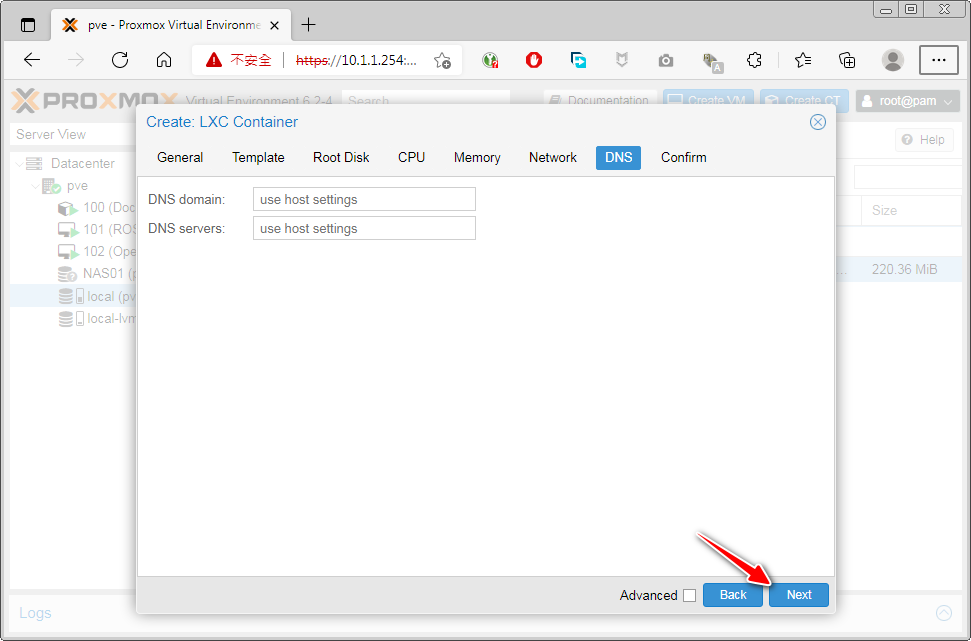Go to the browser home page icon
The width and height of the screenshot is (971, 641).
click(x=164, y=60)
